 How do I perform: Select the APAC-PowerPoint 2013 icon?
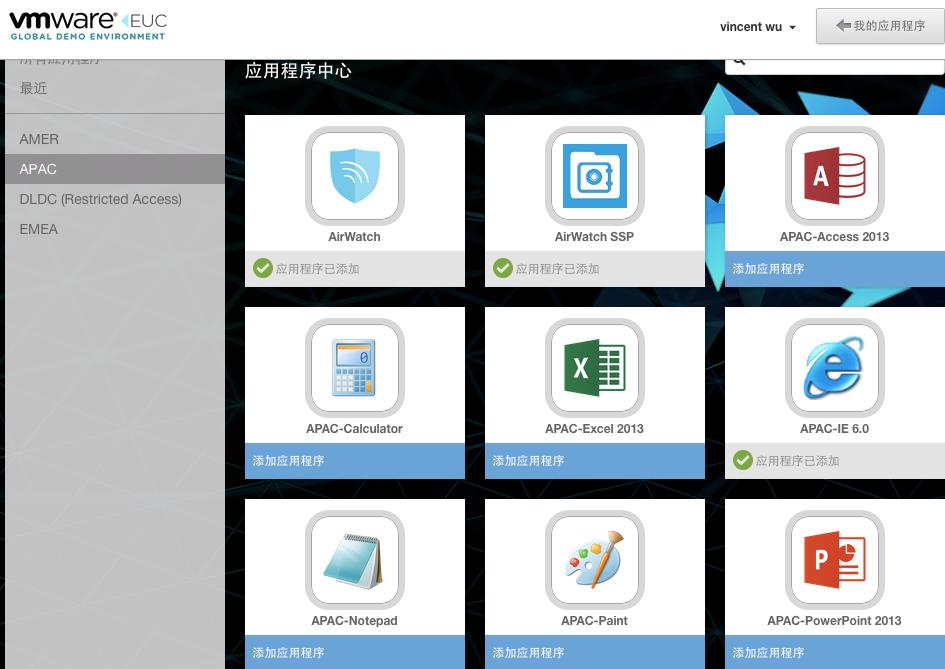834,560
